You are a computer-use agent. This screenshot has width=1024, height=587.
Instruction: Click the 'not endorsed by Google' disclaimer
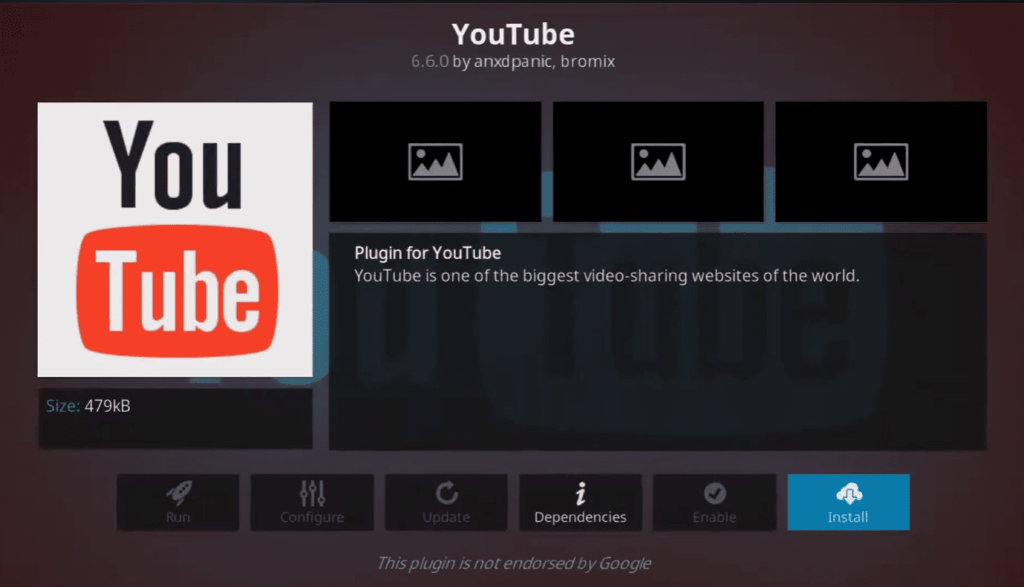pos(513,563)
